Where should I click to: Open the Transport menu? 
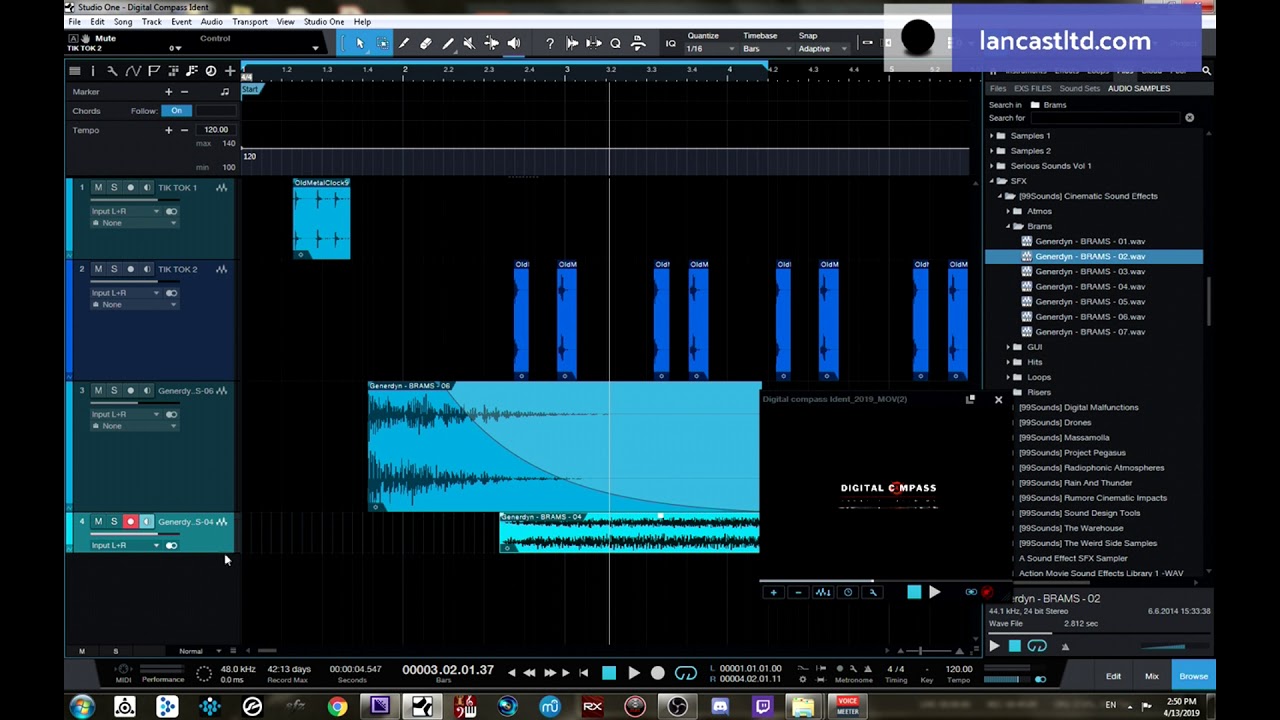coord(250,21)
